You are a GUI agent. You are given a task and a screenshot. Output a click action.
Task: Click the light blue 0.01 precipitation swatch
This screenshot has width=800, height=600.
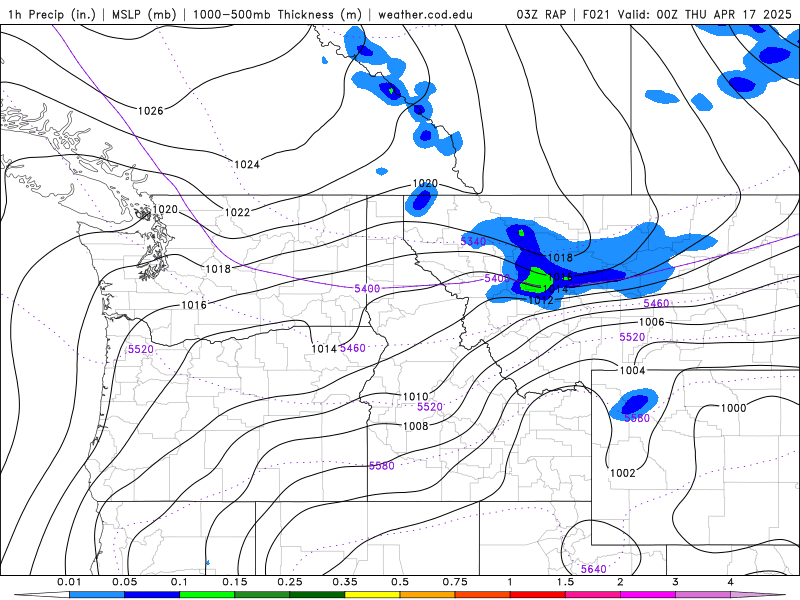97,595
